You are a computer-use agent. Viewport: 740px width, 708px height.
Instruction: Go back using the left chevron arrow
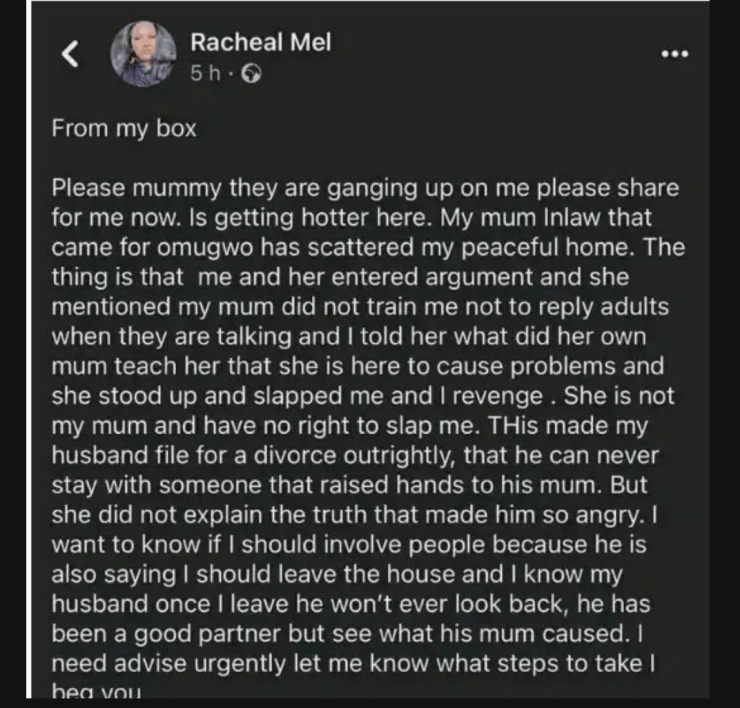click(x=71, y=53)
